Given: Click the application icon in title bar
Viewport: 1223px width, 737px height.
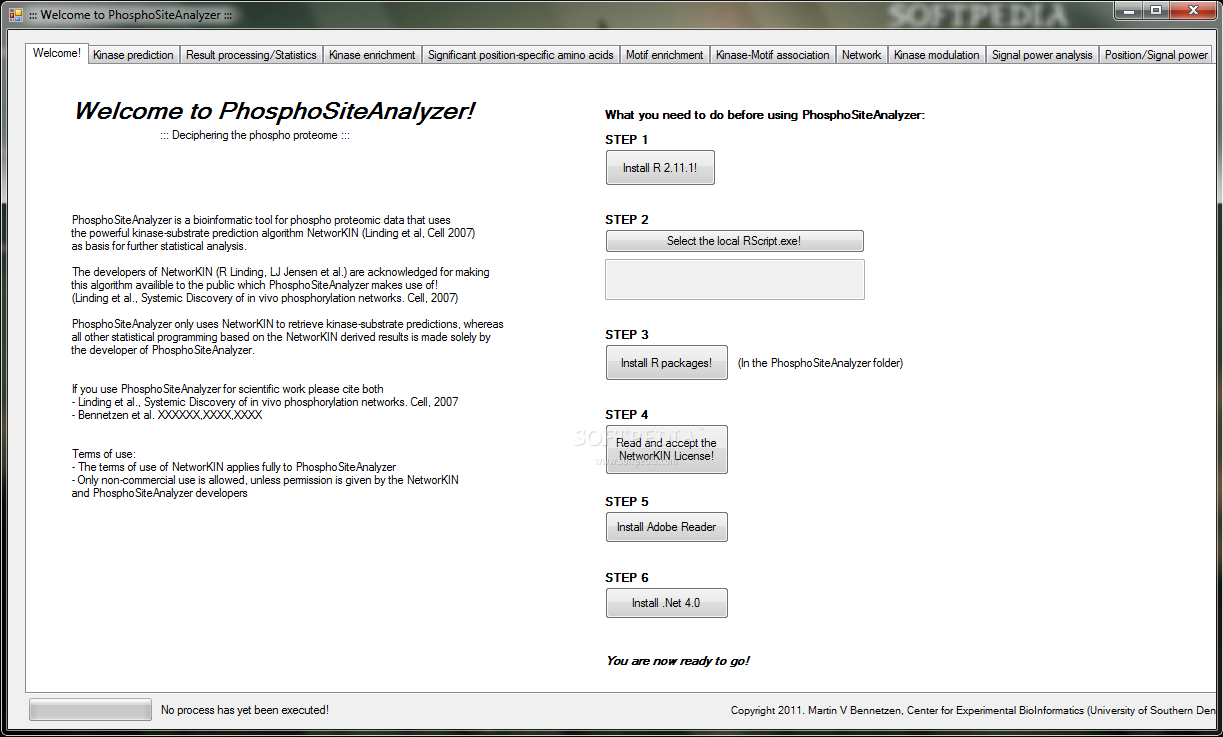Looking at the screenshot, I should (15, 15).
